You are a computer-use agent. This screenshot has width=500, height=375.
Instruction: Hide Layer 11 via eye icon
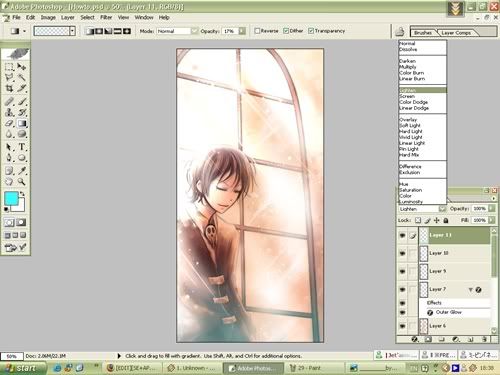pos(402,235)
